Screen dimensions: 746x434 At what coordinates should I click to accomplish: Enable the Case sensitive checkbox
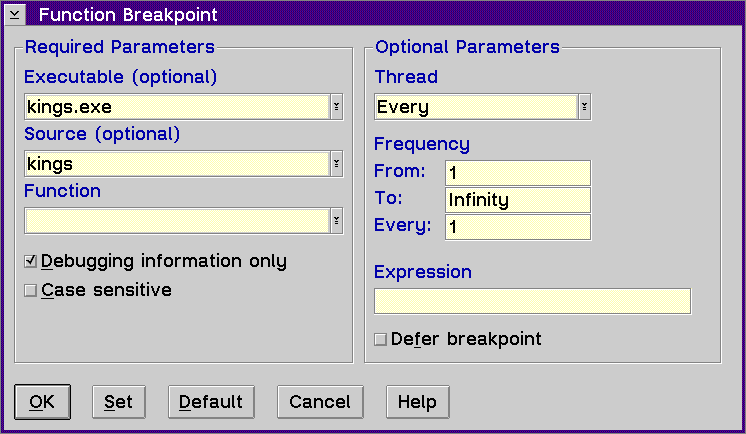coord(30,290)
